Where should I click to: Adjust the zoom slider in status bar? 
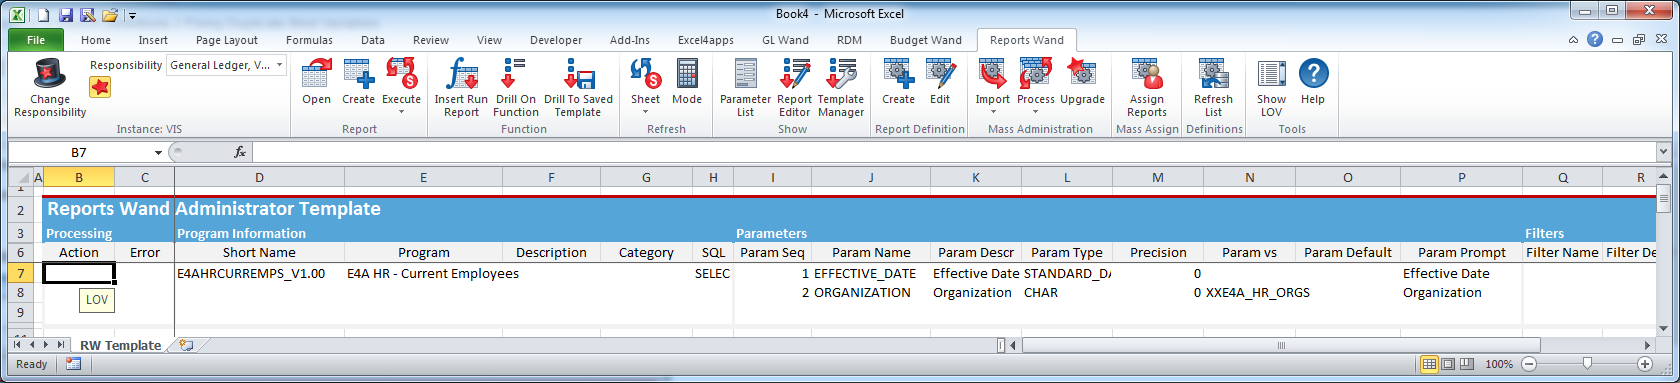pyautogui.click(x=1587, y=364)
